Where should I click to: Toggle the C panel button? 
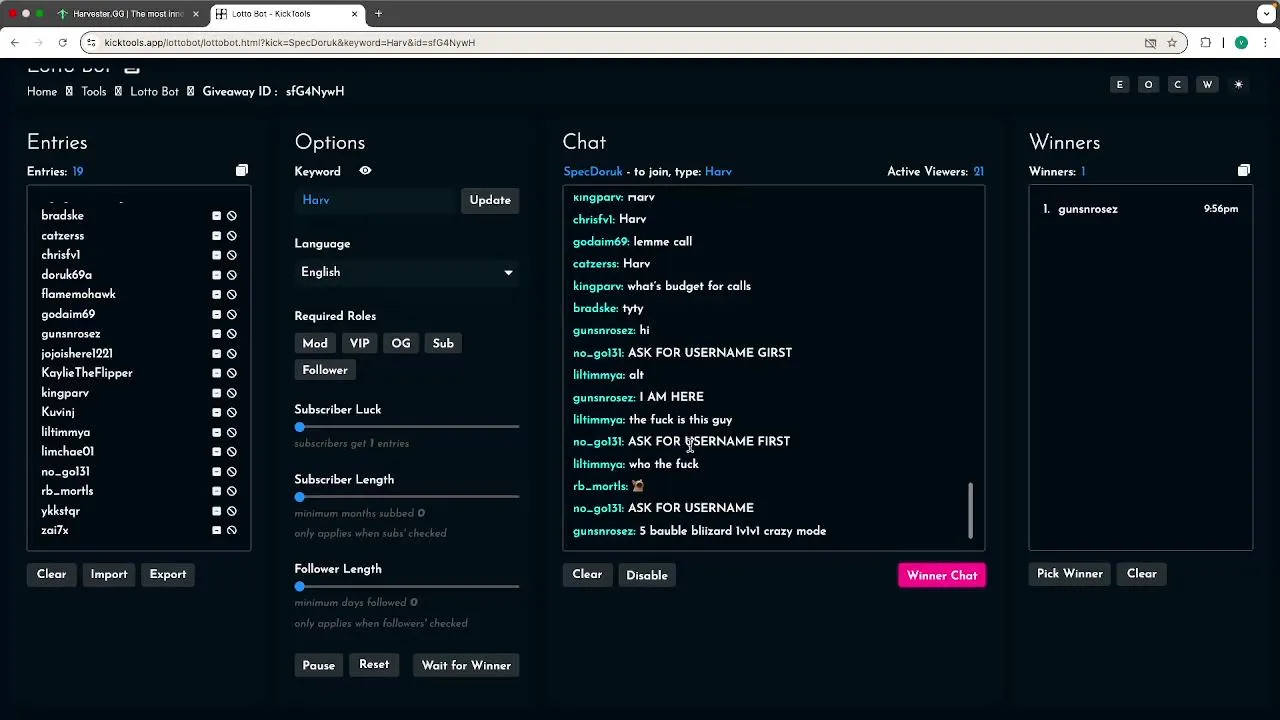[x=1177, y=85]
